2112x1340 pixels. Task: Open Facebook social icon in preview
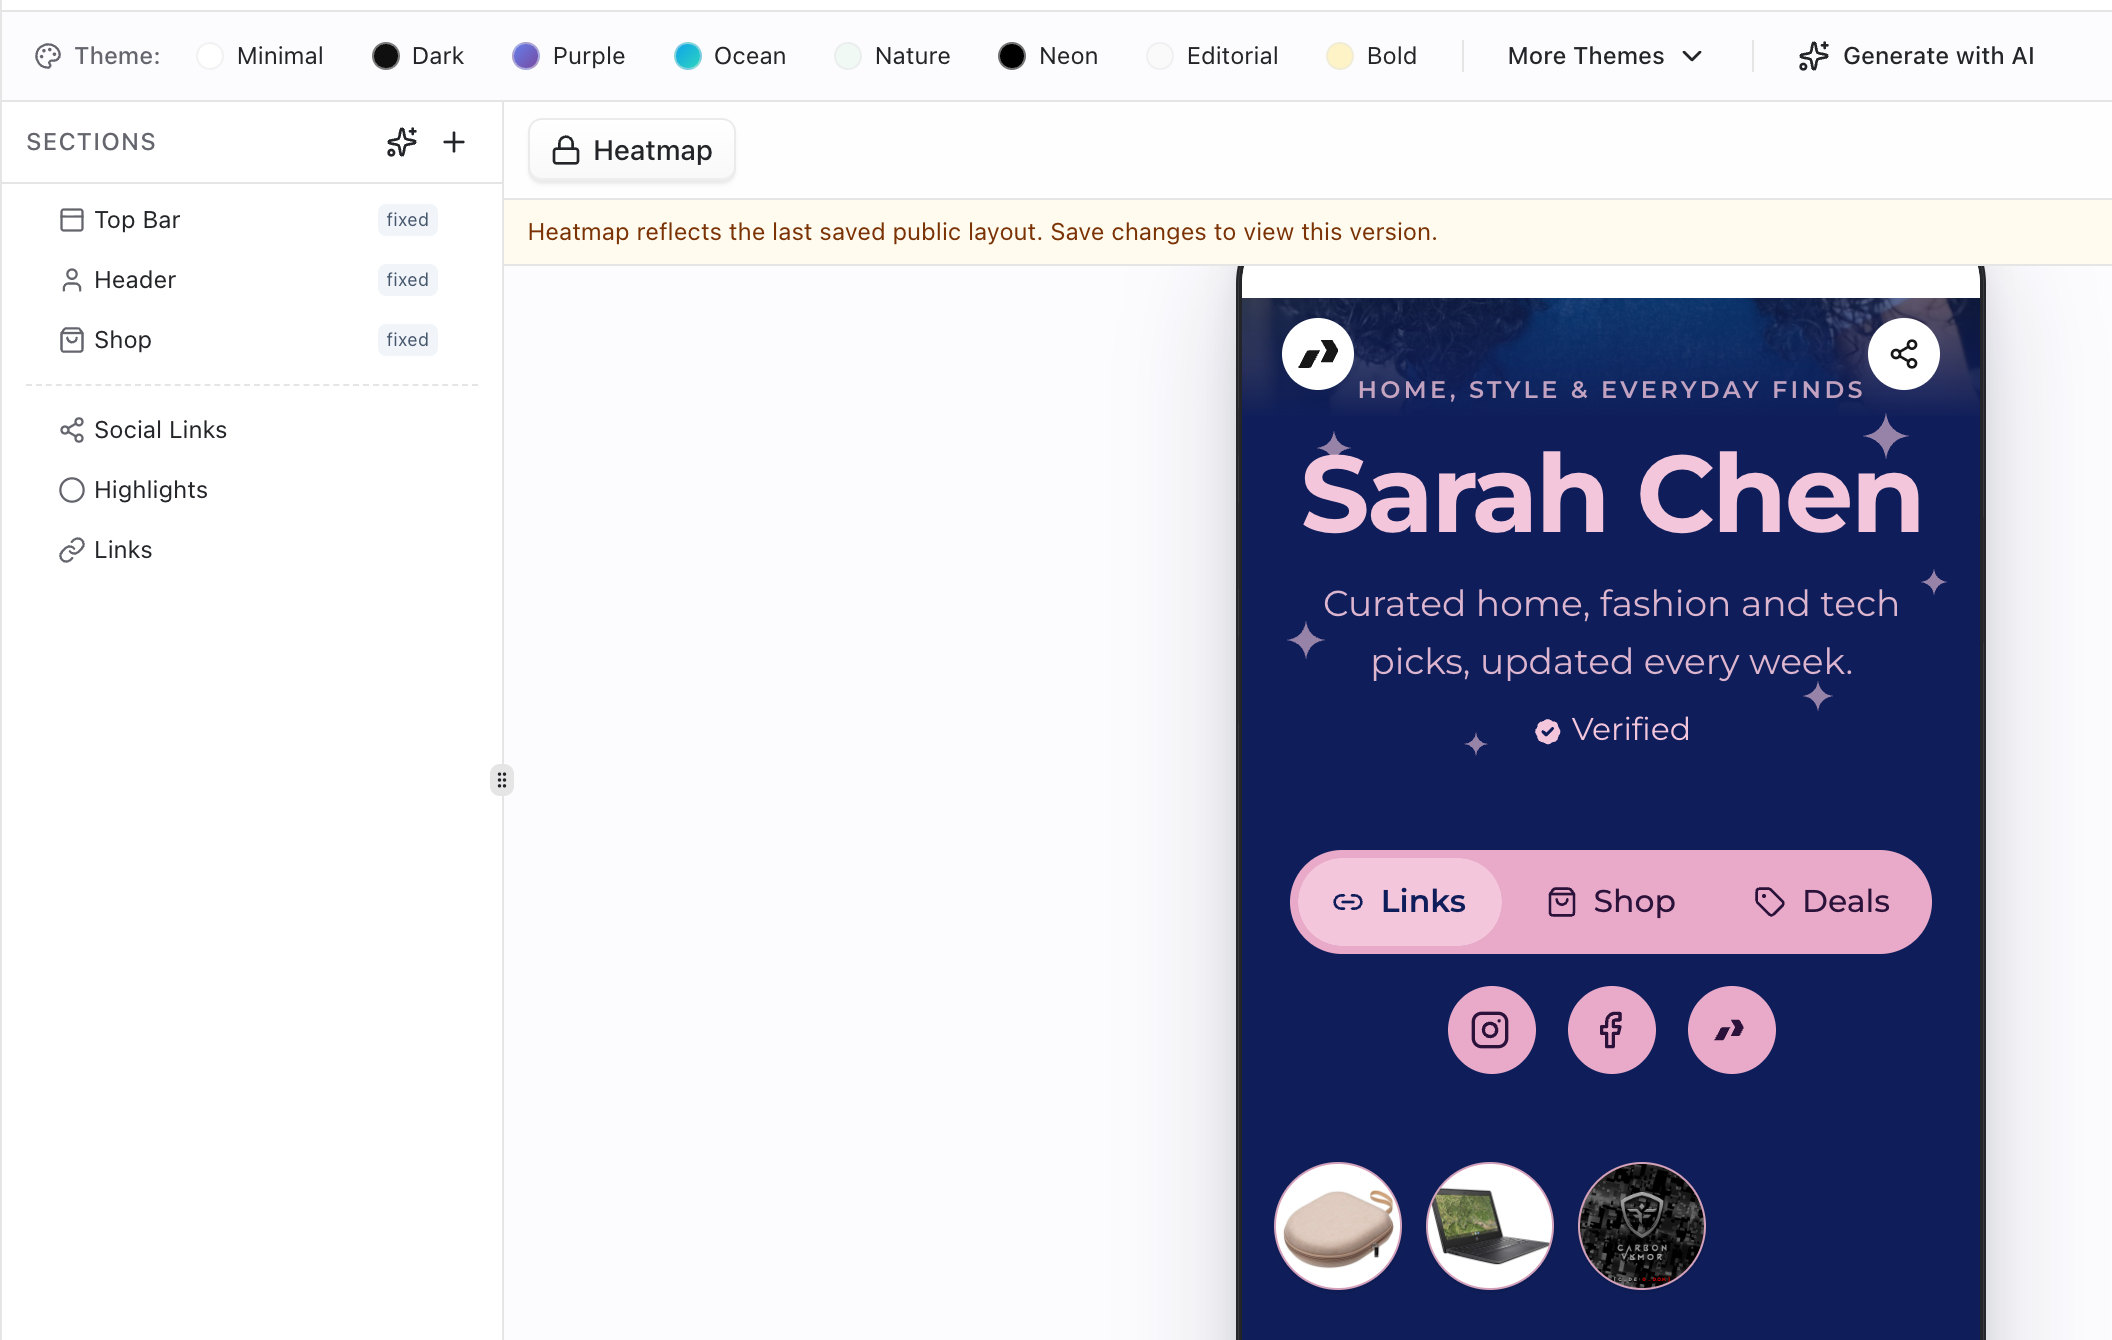(x=1611, y=1030)
